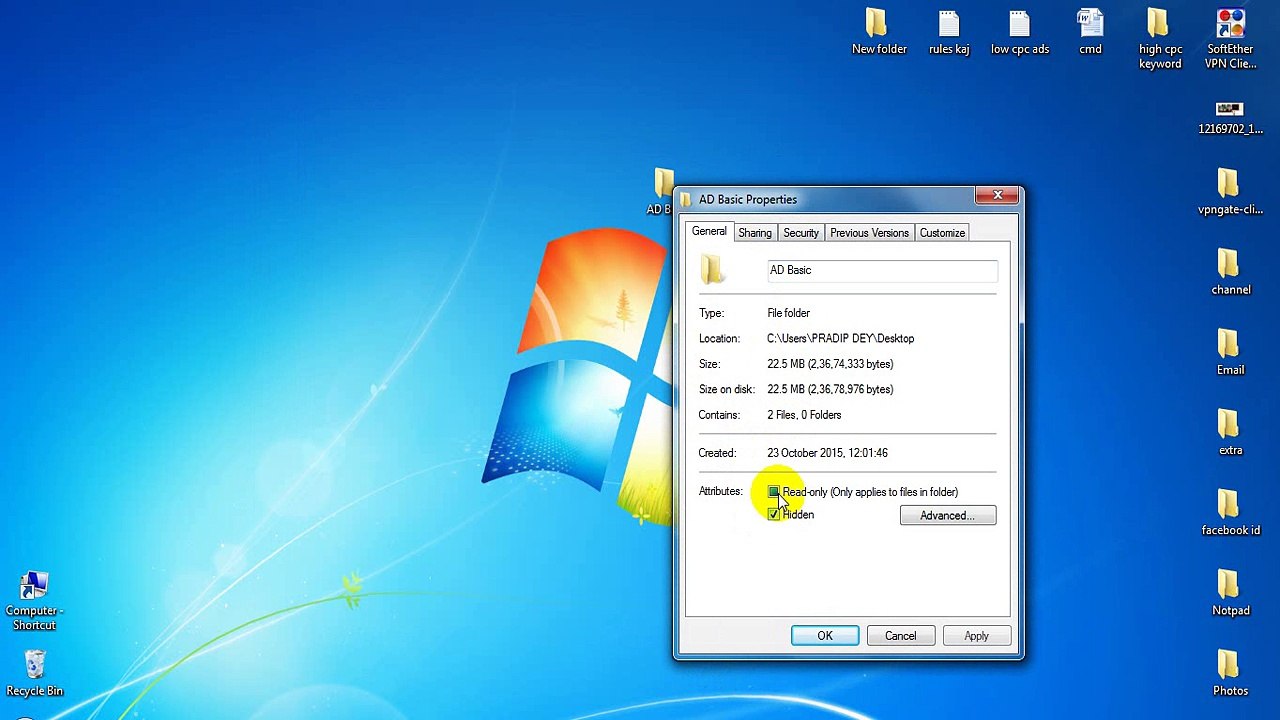
Task: Switch to the General tab
Action: click(709, 232)
